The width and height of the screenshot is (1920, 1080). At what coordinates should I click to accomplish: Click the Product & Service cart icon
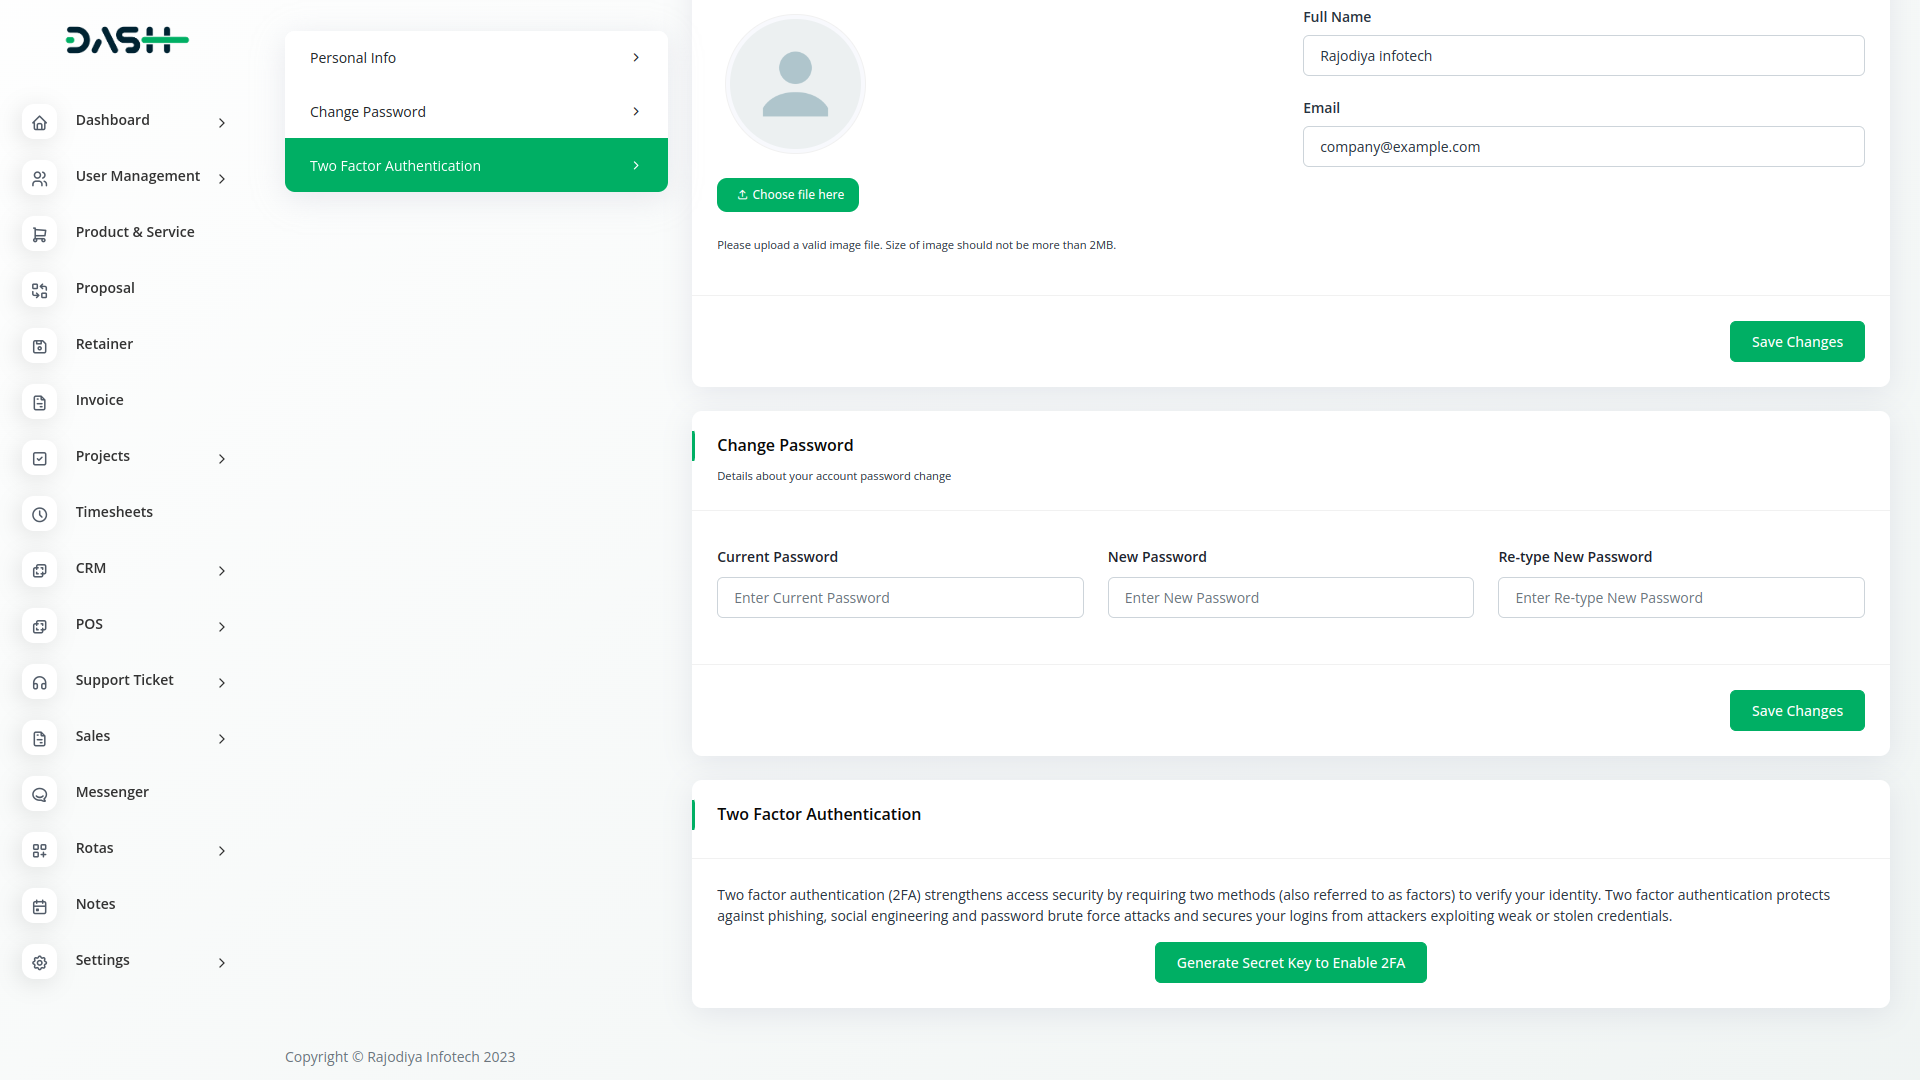coord(39,234)
